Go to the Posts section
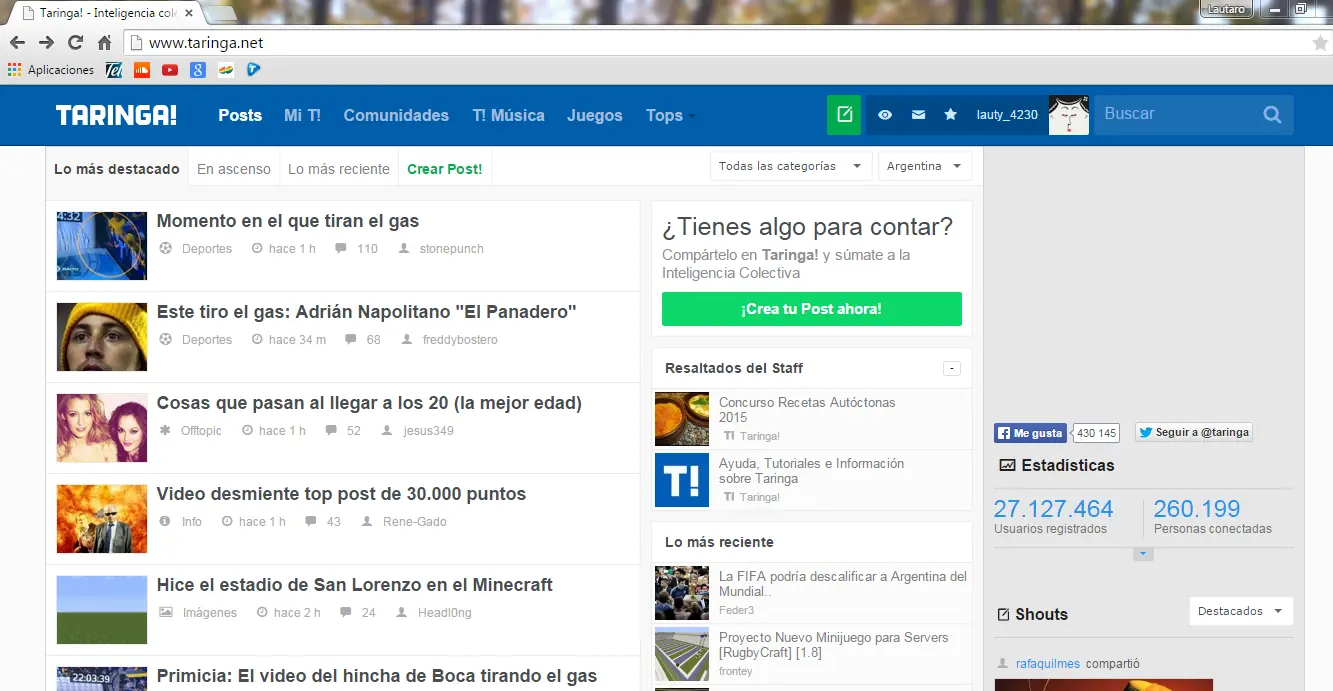Image resolution: width=1333 pixels, height=691 pixels. (240, 115)
